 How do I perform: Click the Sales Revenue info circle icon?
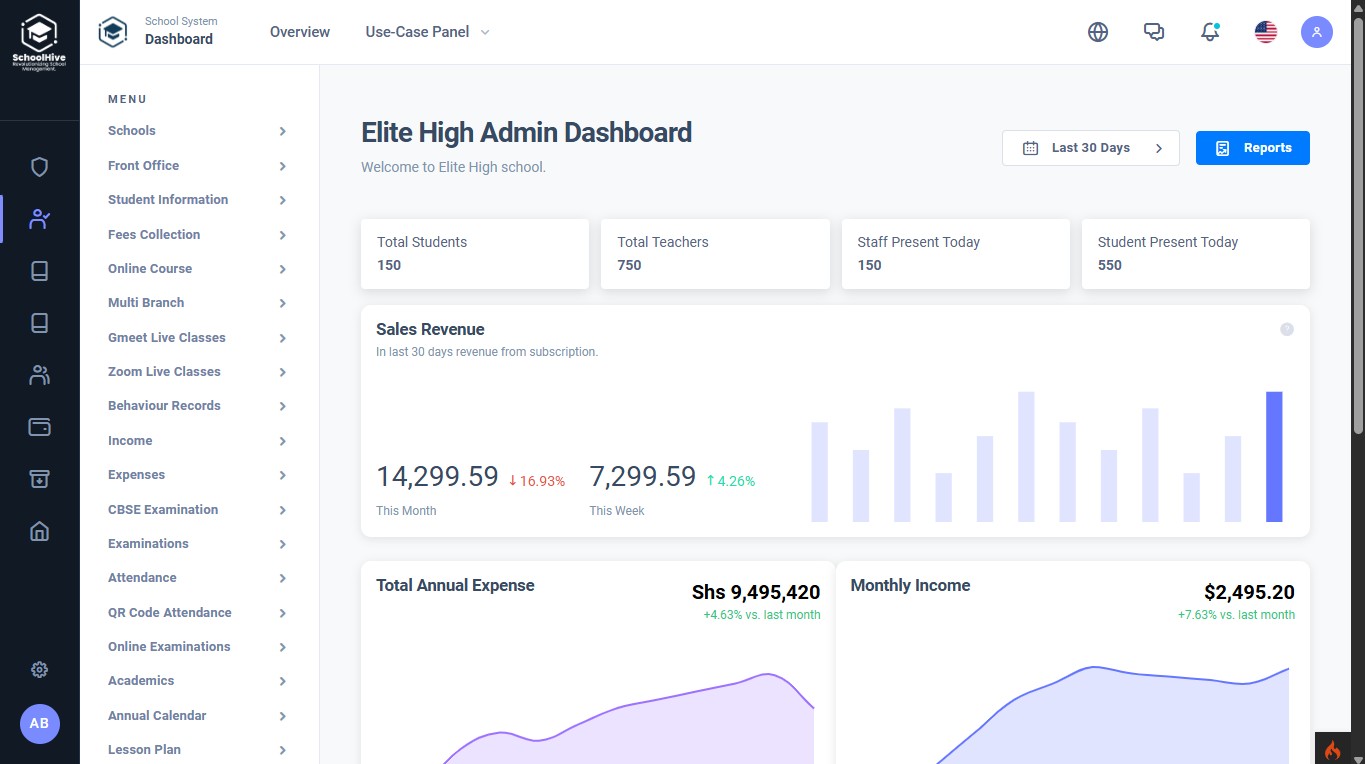click(x=1287, y=329)
